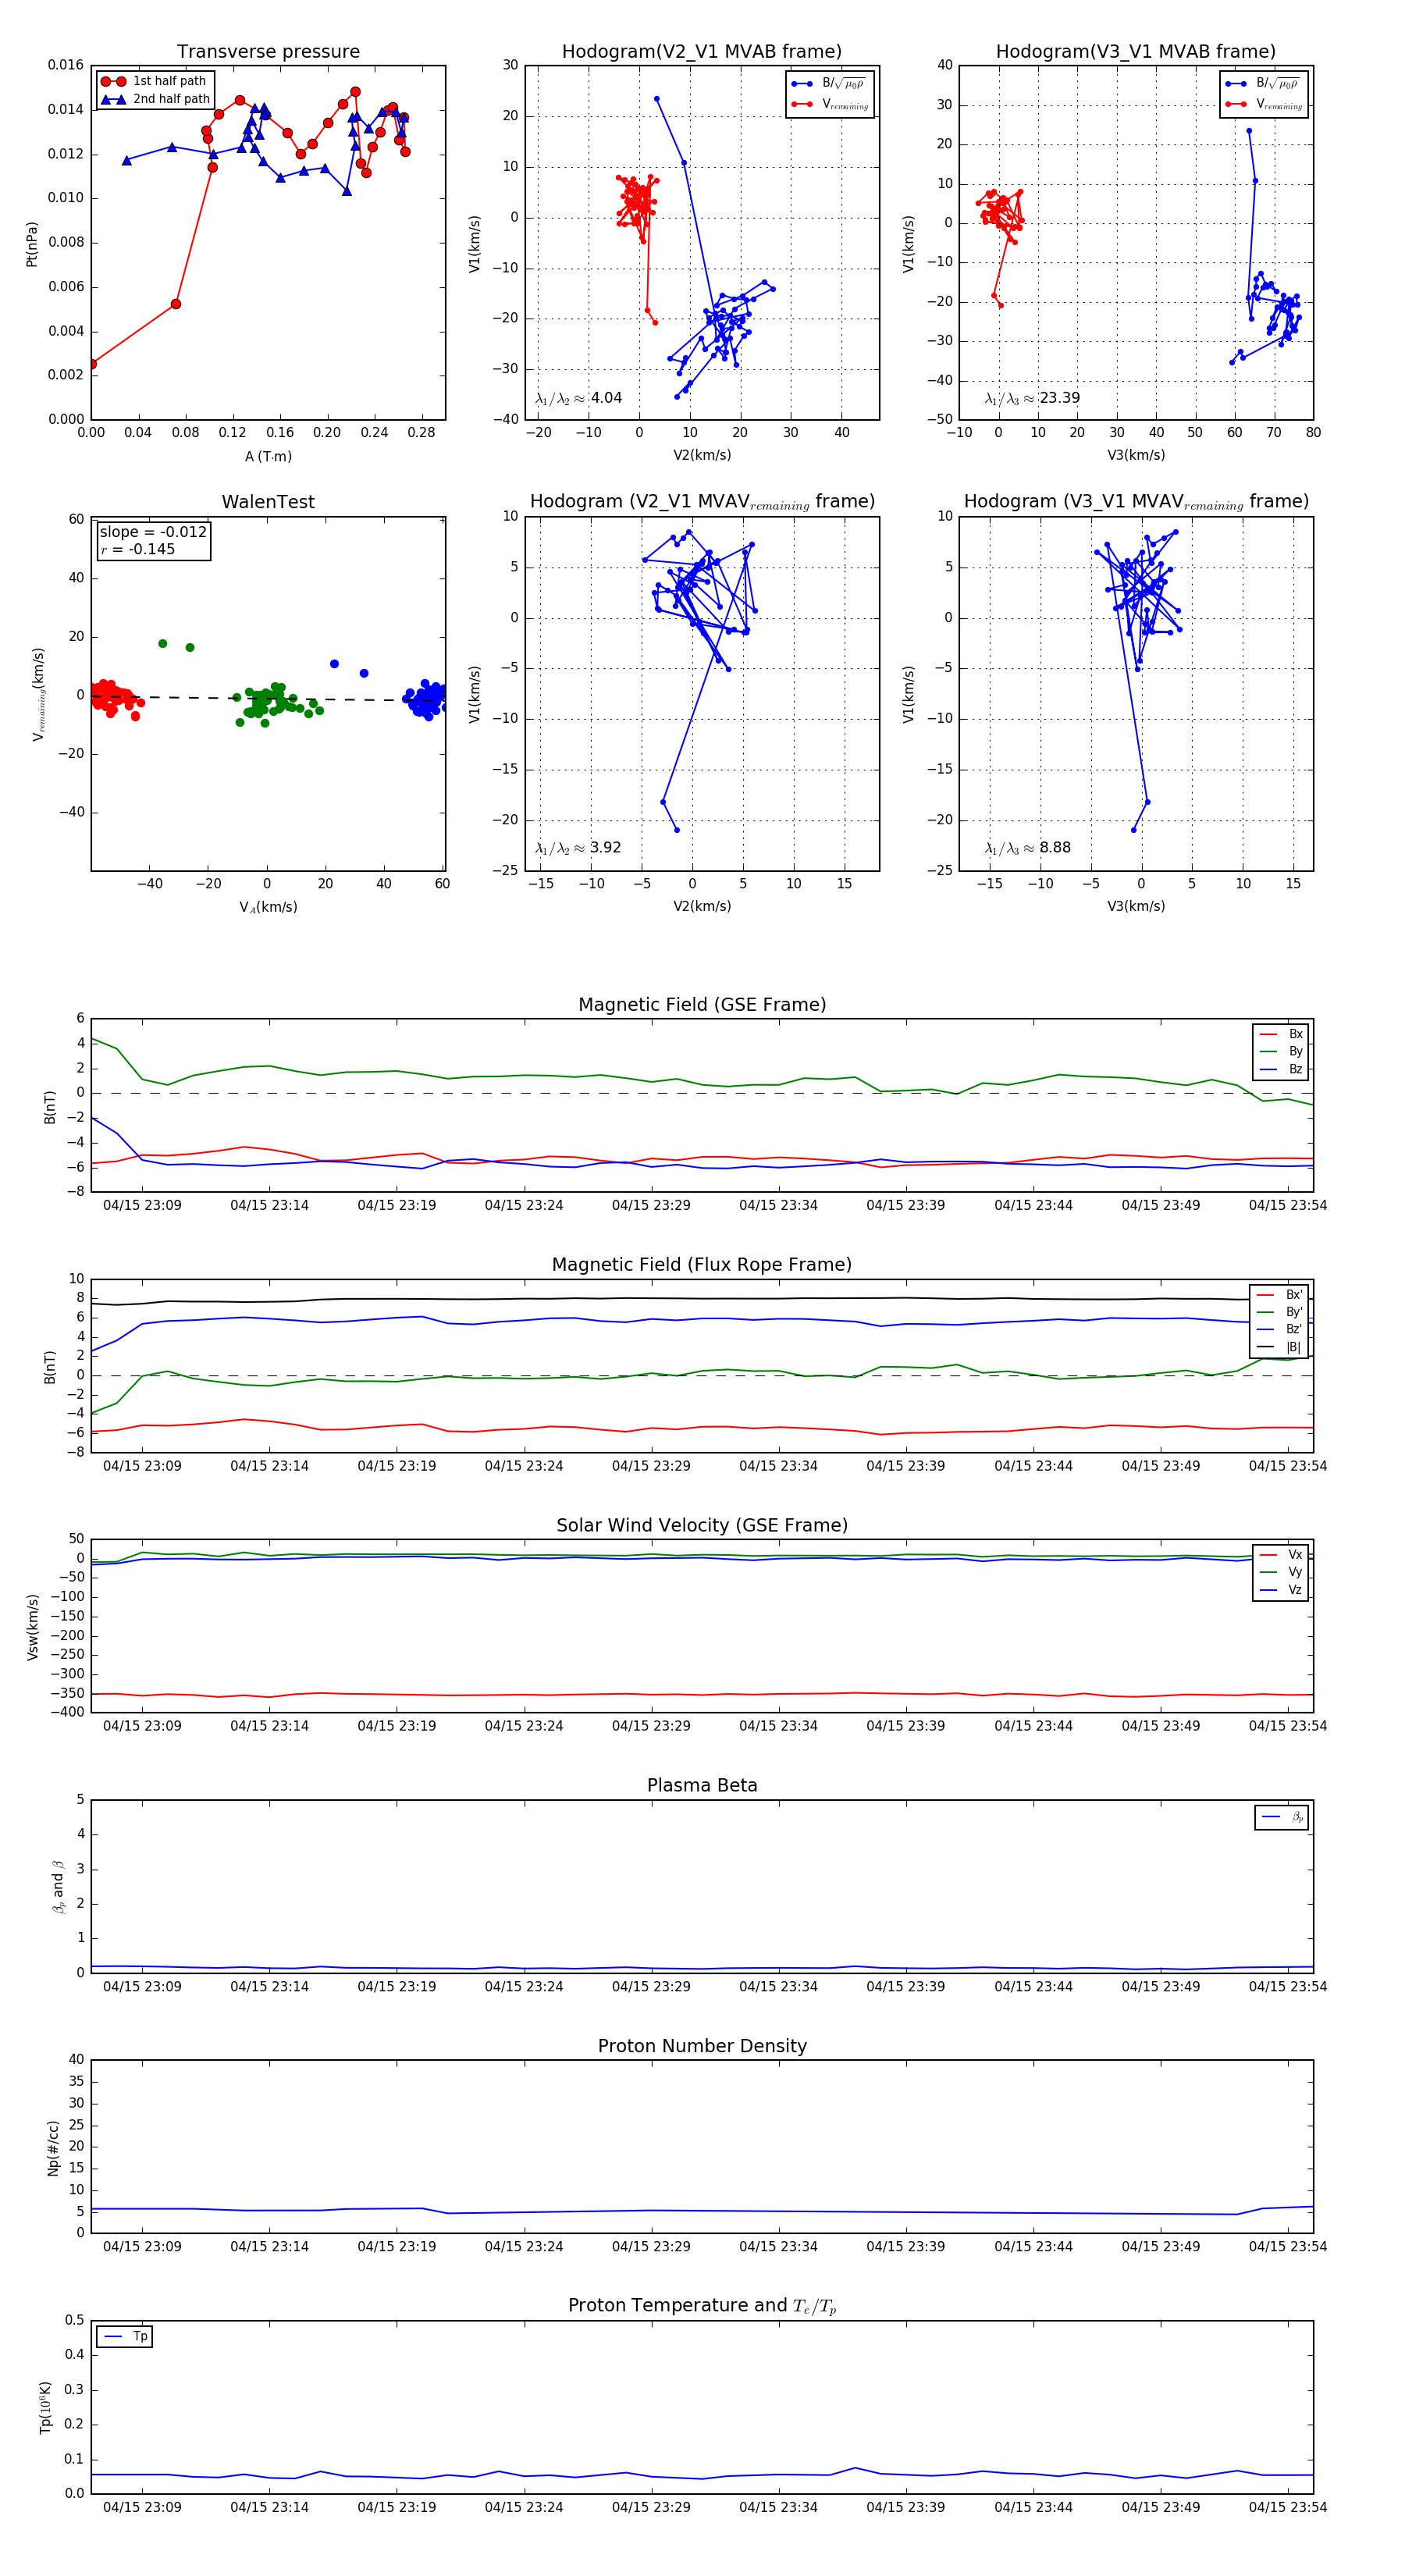This screenshot has width=1405, height=2576.
Task: Click the 'A (T·m)' x-axis label
Action: point(268,456)
